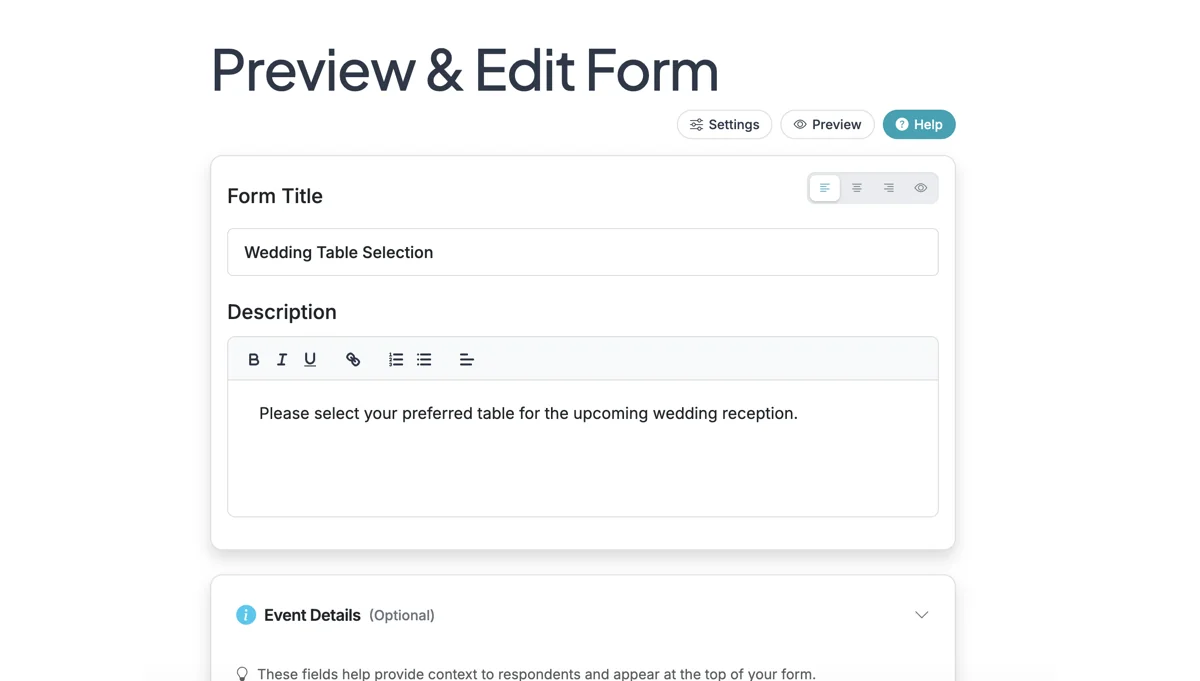Toggle bold formatting in description toolbar
The width and height of the screenshot is (1200, 681).
[254, 360]
